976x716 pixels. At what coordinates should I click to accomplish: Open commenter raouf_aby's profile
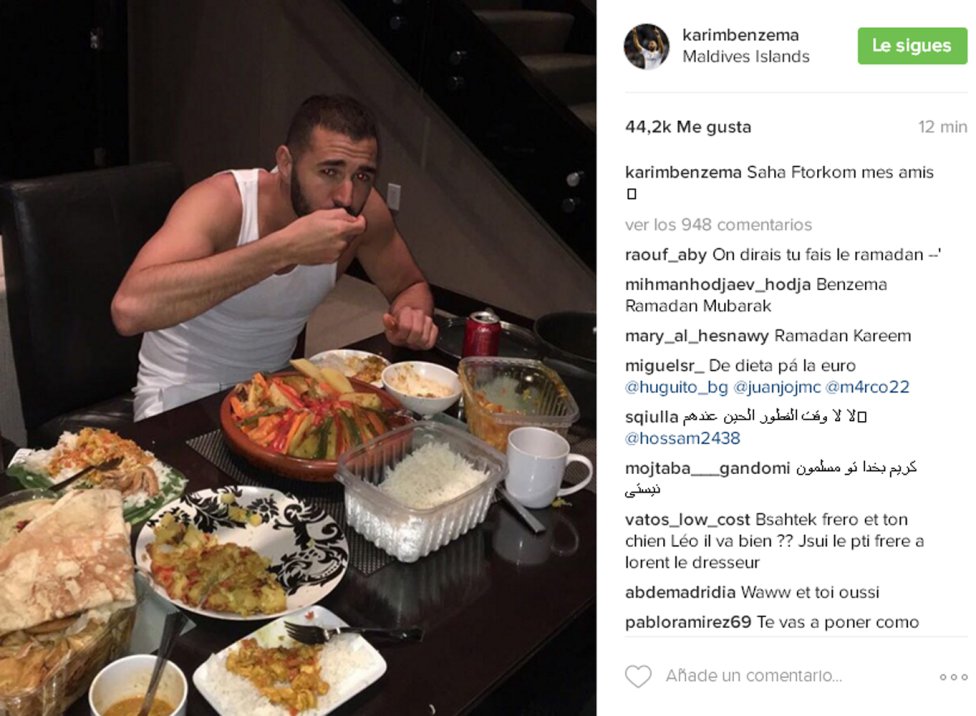[665, 255]
